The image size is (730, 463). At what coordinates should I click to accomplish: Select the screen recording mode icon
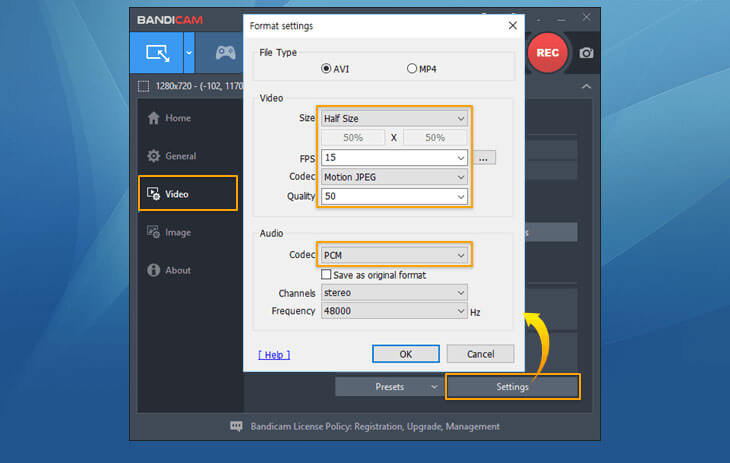[157, 53]
